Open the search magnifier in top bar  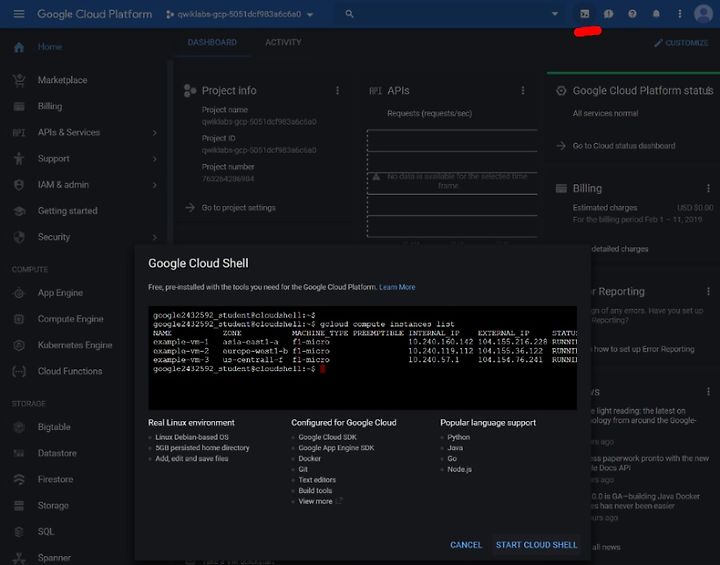click(349, 14)
